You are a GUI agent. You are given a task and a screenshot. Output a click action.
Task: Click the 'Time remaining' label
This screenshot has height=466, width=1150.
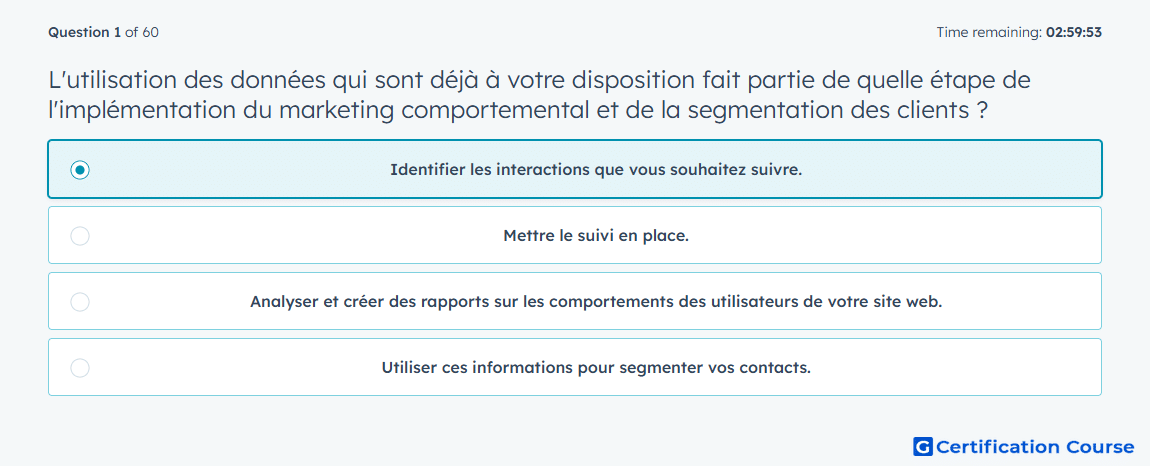[990, 32]
